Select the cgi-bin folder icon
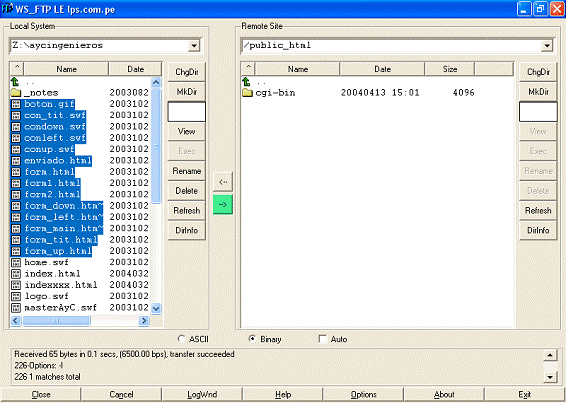 (x=247, y=93)
